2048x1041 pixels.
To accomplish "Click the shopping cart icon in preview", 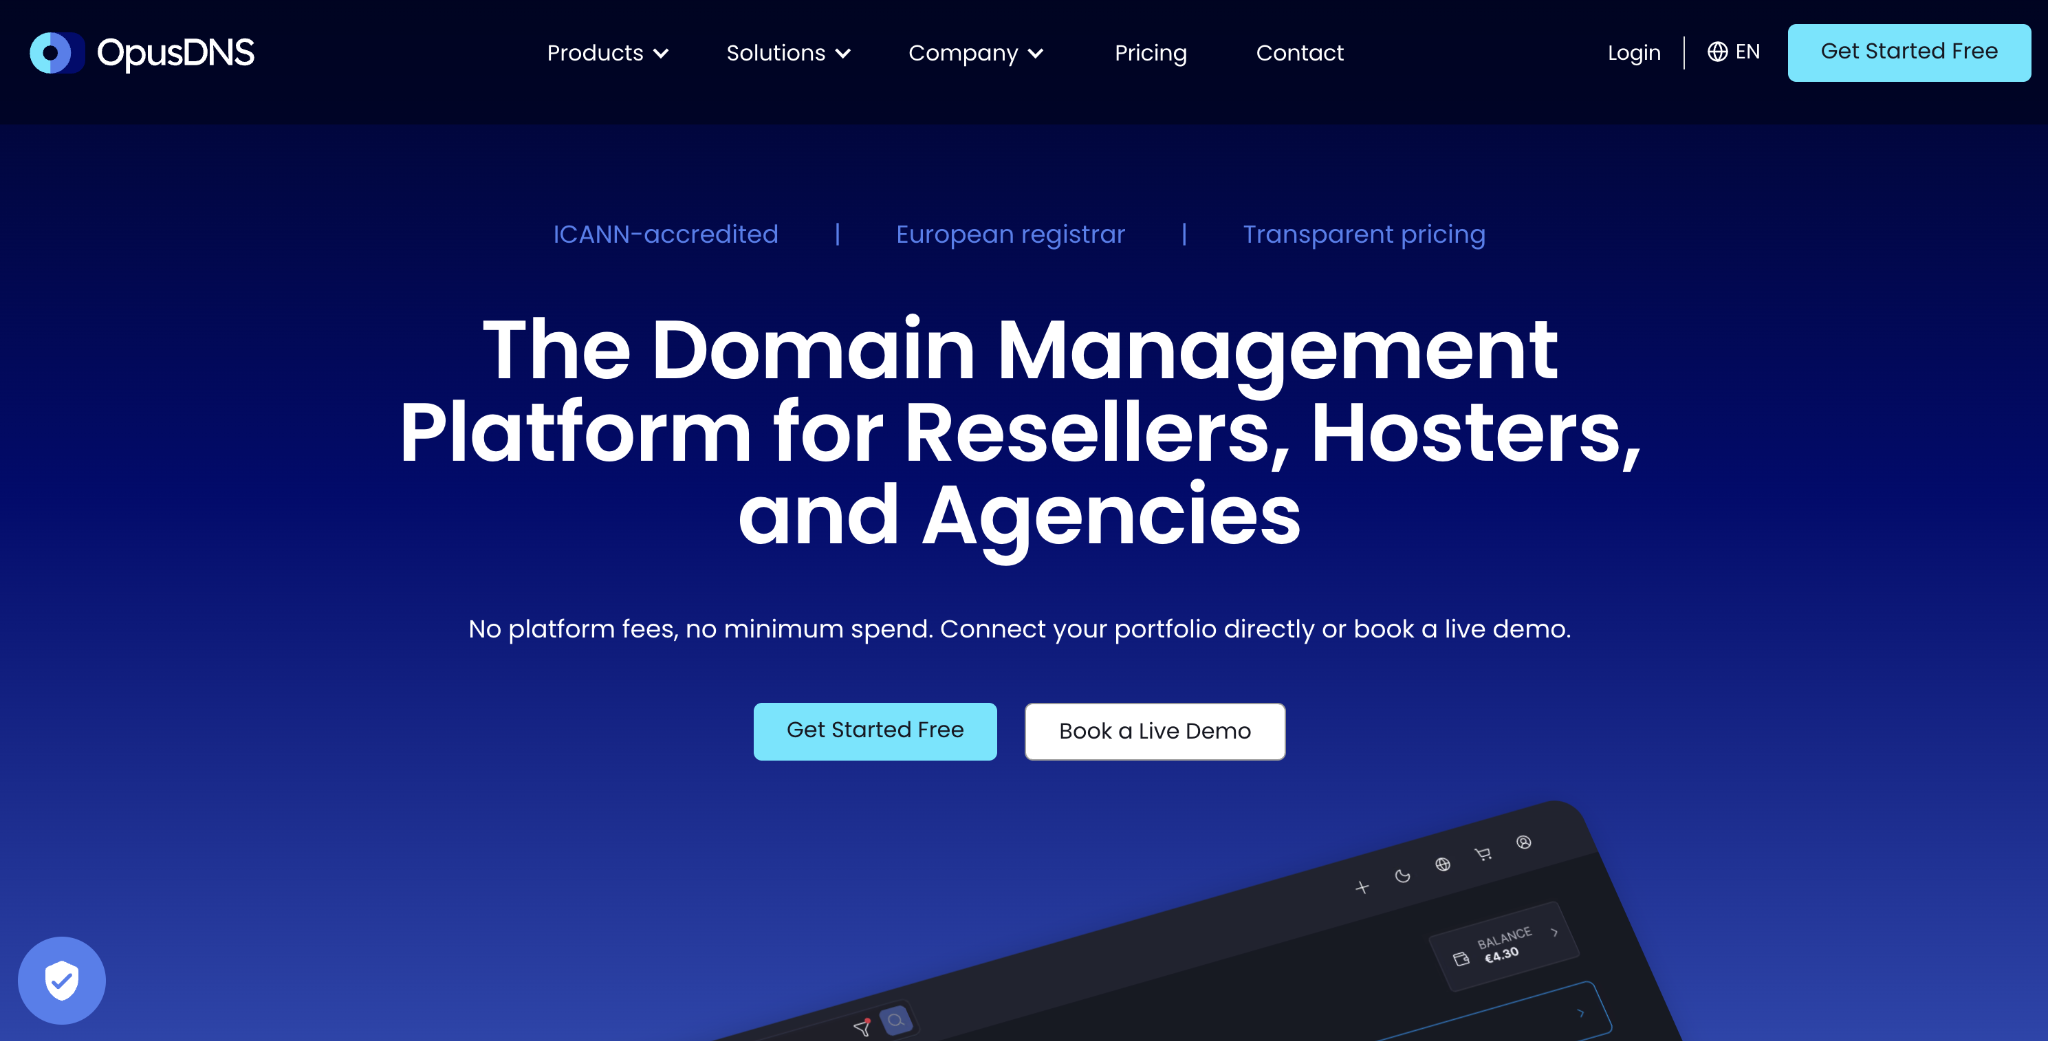I will [1483, 854].
